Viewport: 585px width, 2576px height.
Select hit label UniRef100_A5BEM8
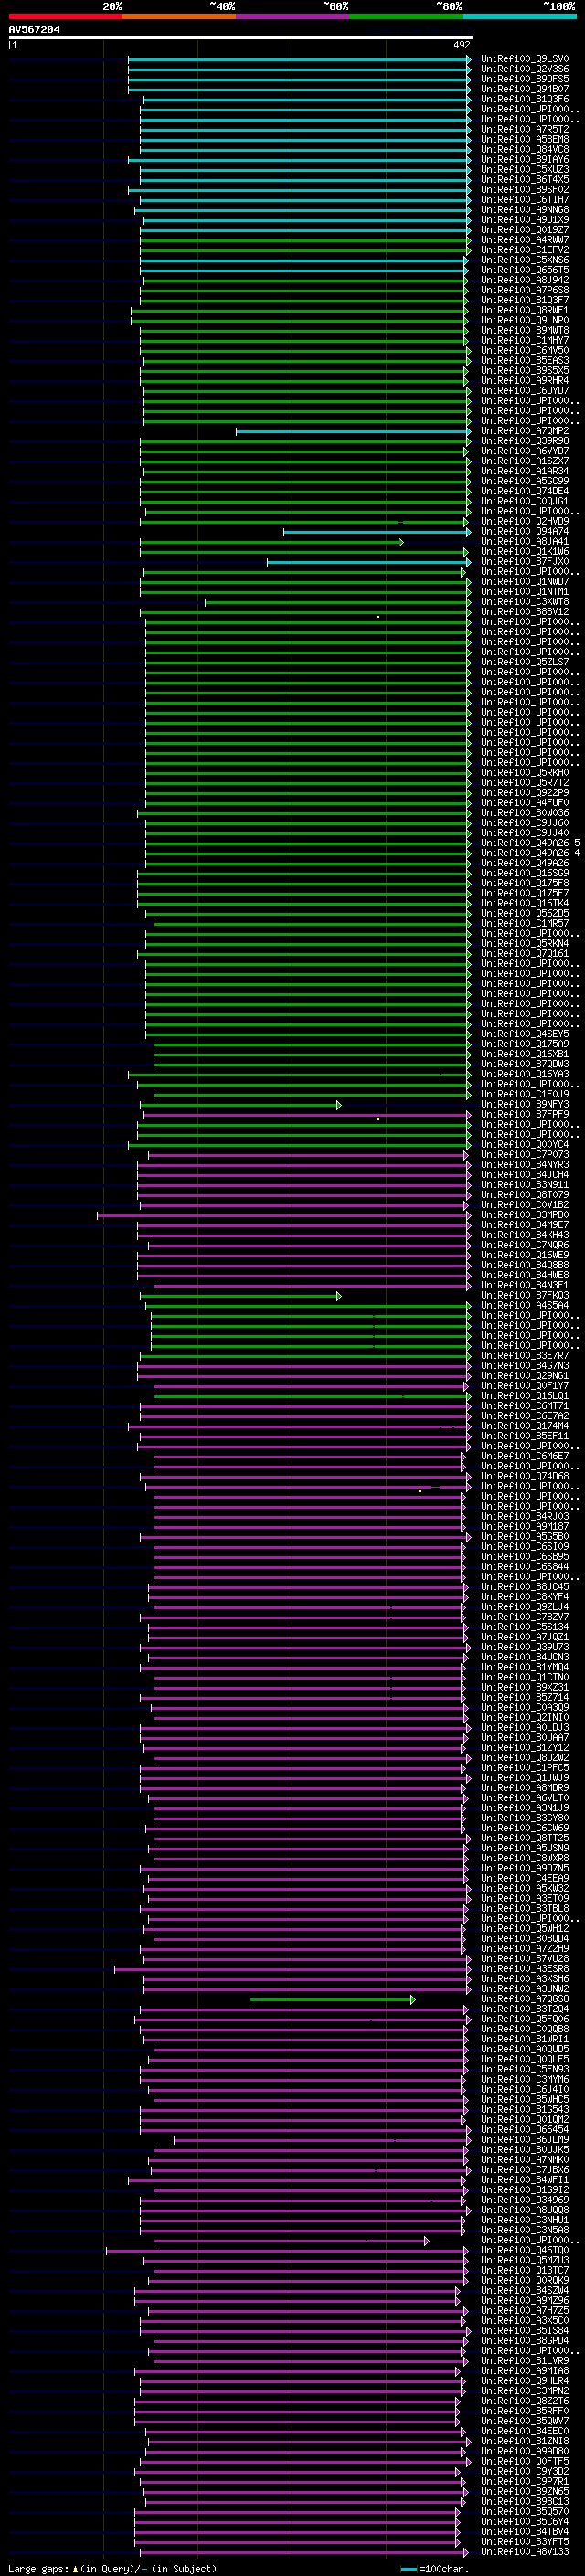pos(525,139)
